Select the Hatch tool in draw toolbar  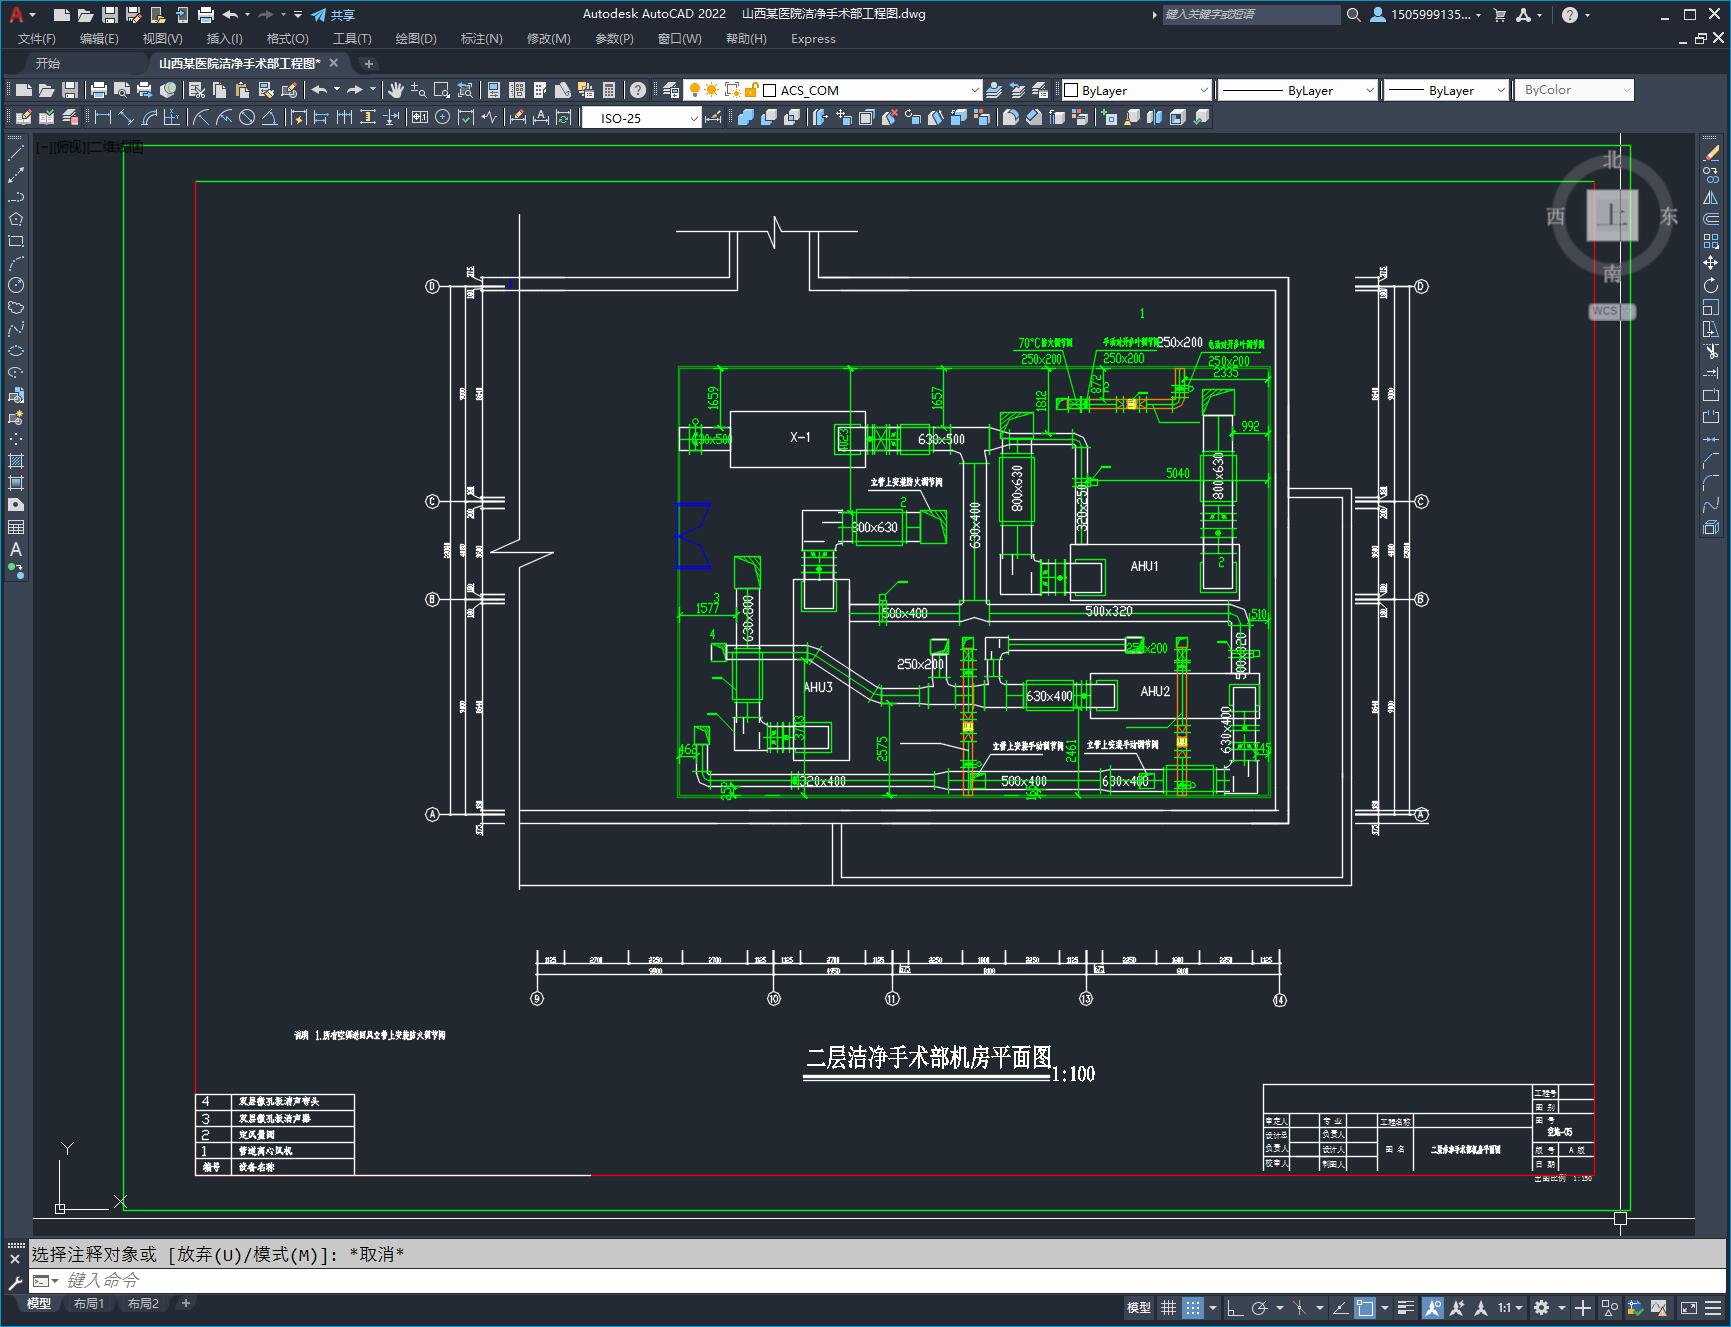[x=16, y=461]
